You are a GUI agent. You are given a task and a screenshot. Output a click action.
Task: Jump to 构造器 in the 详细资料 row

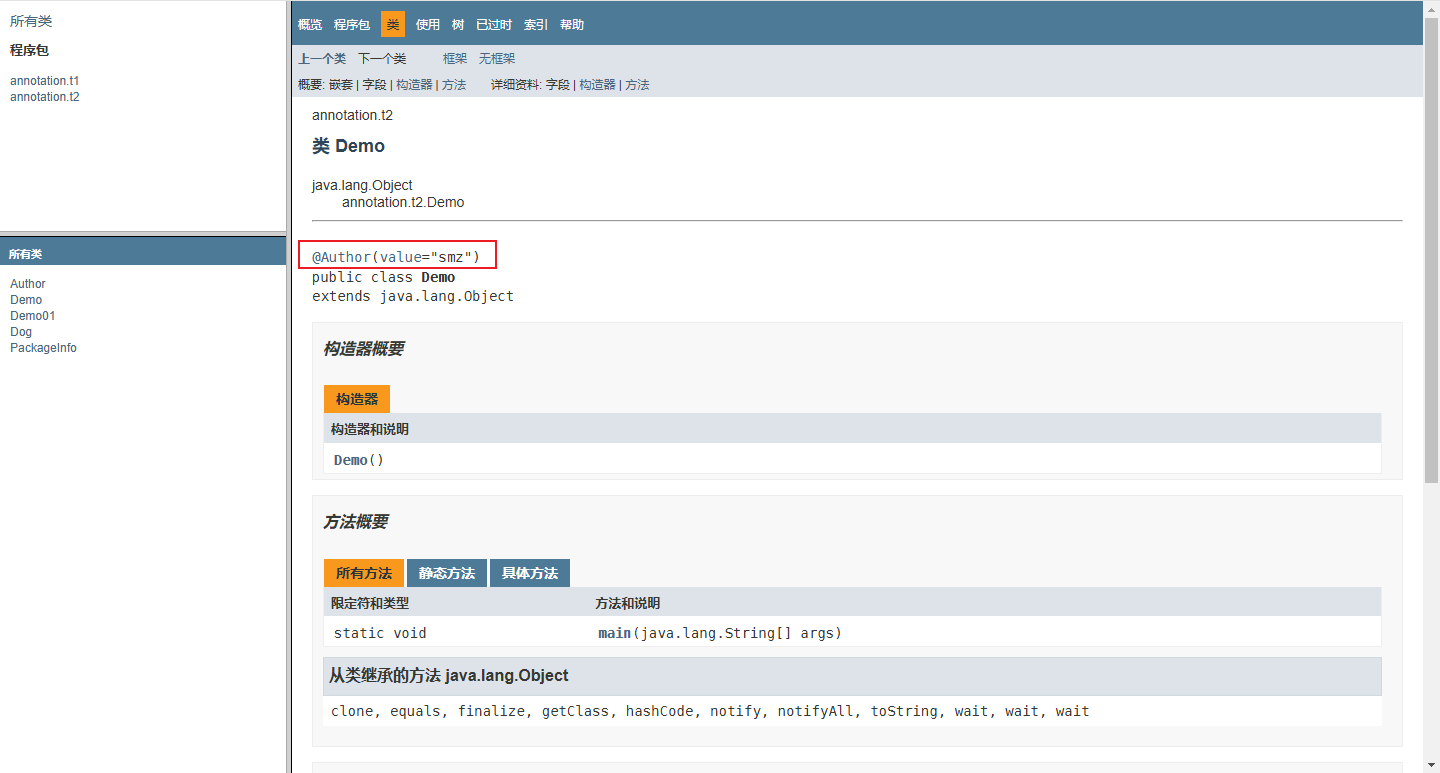598,85
